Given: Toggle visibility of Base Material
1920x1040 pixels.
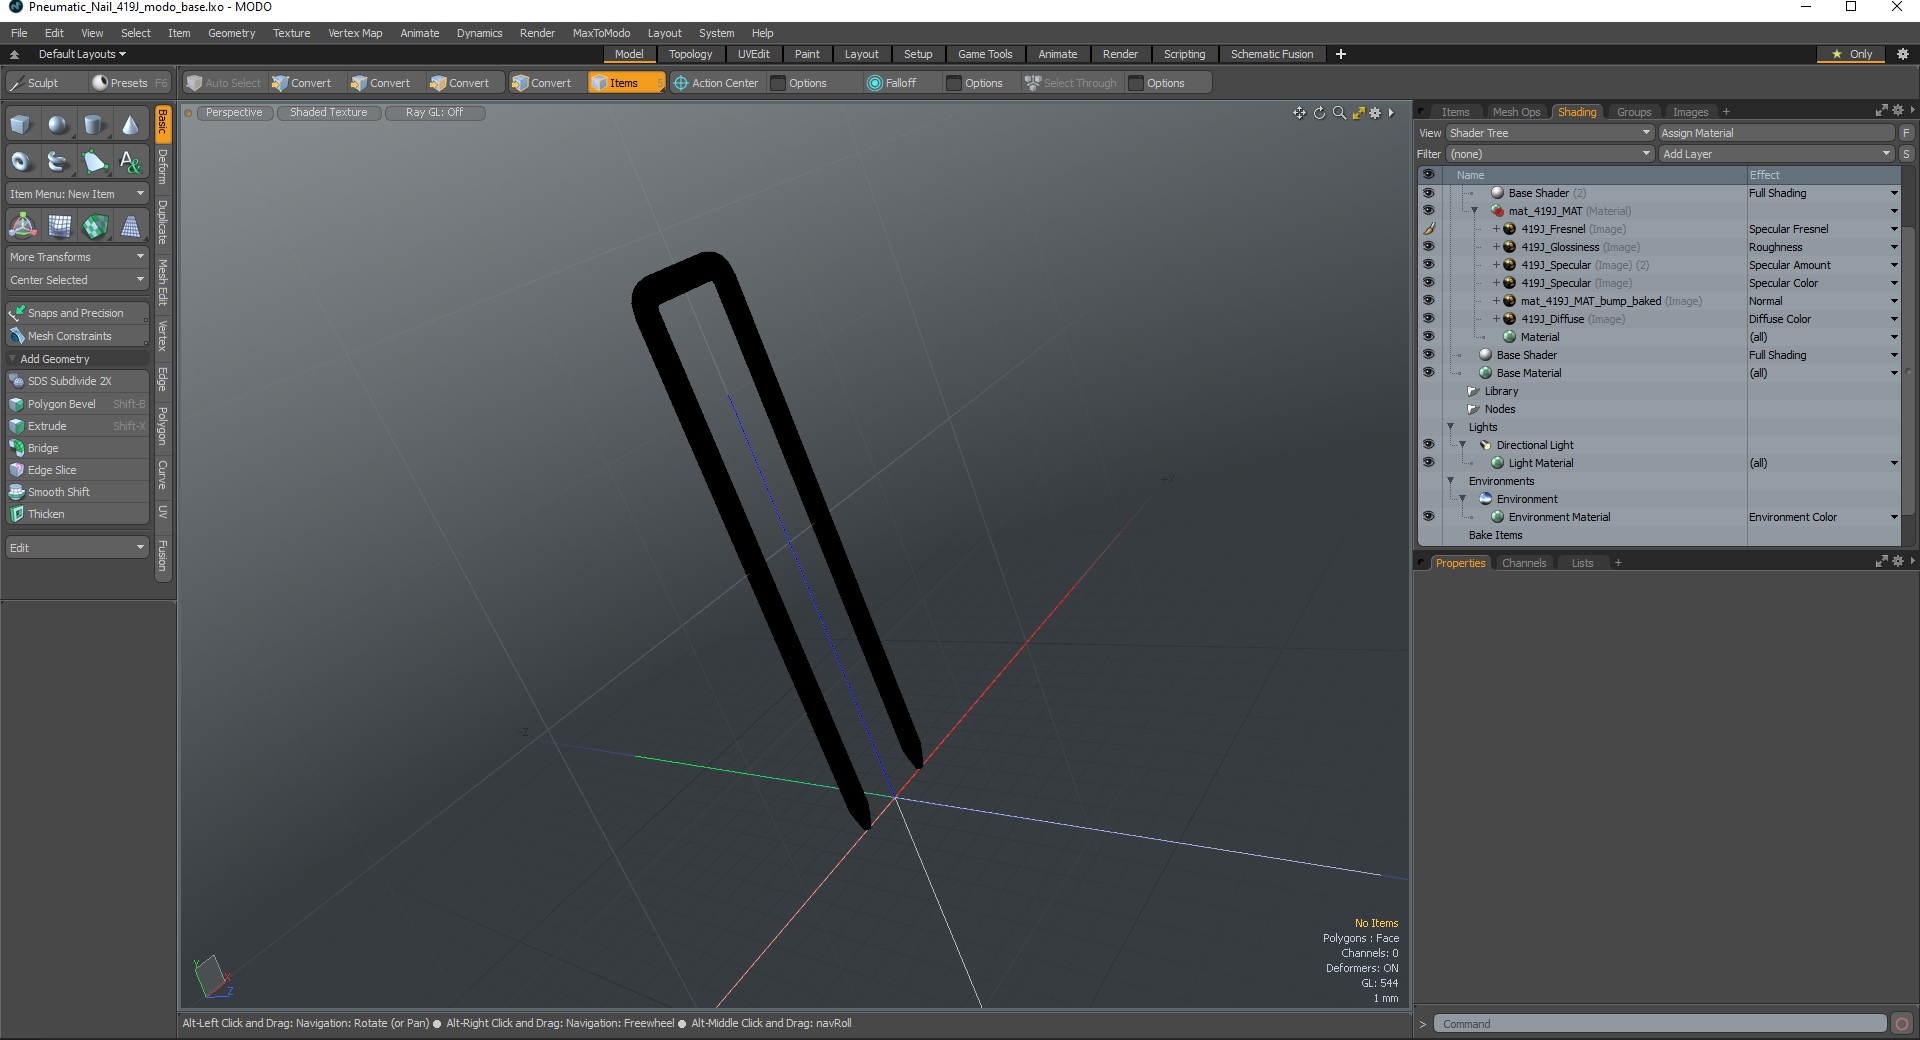Looking at the screenshot, I should click(x=1428, y=373).
